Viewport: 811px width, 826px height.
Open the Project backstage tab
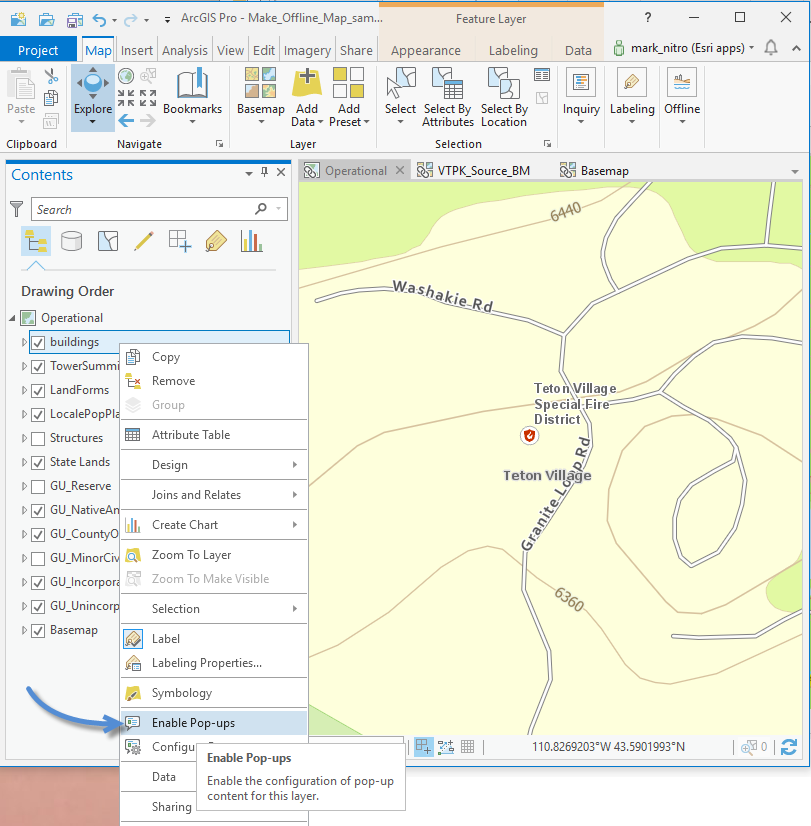coord(38,50)
